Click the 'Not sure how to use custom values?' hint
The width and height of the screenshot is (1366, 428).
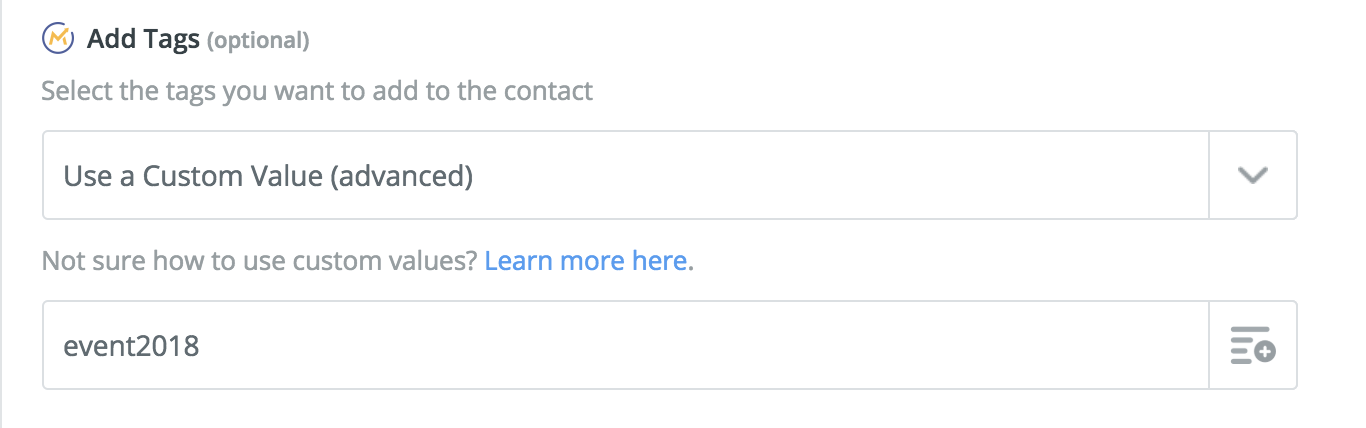click(260, 262)
